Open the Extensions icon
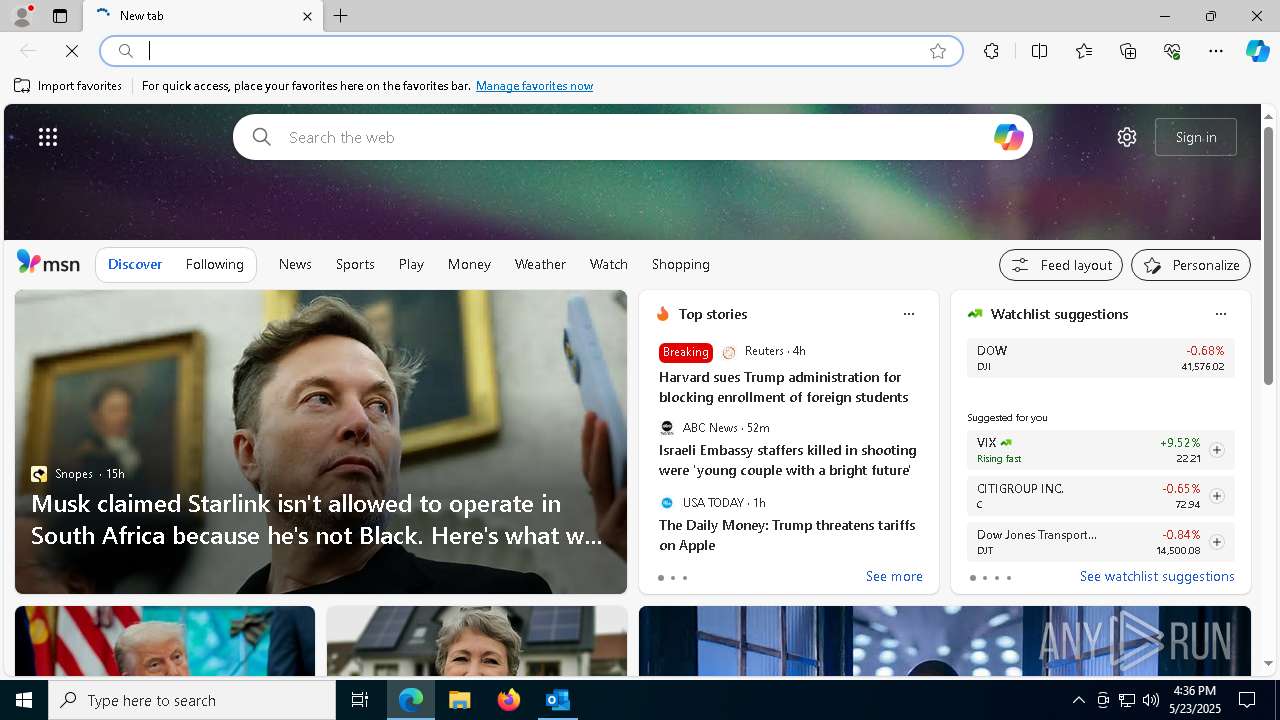Image resolution: width=1280 pixels, height=720 pixels. tap(991, 51)
